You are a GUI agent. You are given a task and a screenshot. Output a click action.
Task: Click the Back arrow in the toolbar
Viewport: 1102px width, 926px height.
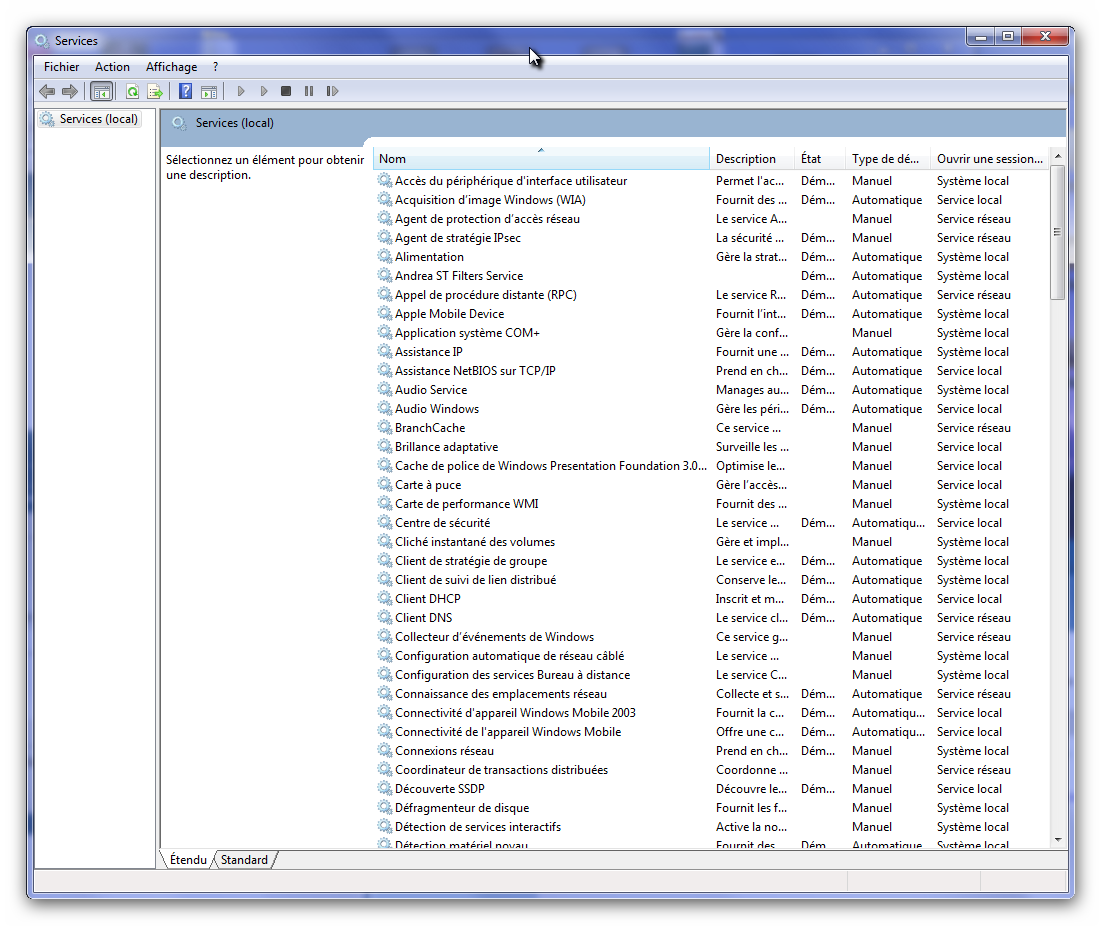47,91
